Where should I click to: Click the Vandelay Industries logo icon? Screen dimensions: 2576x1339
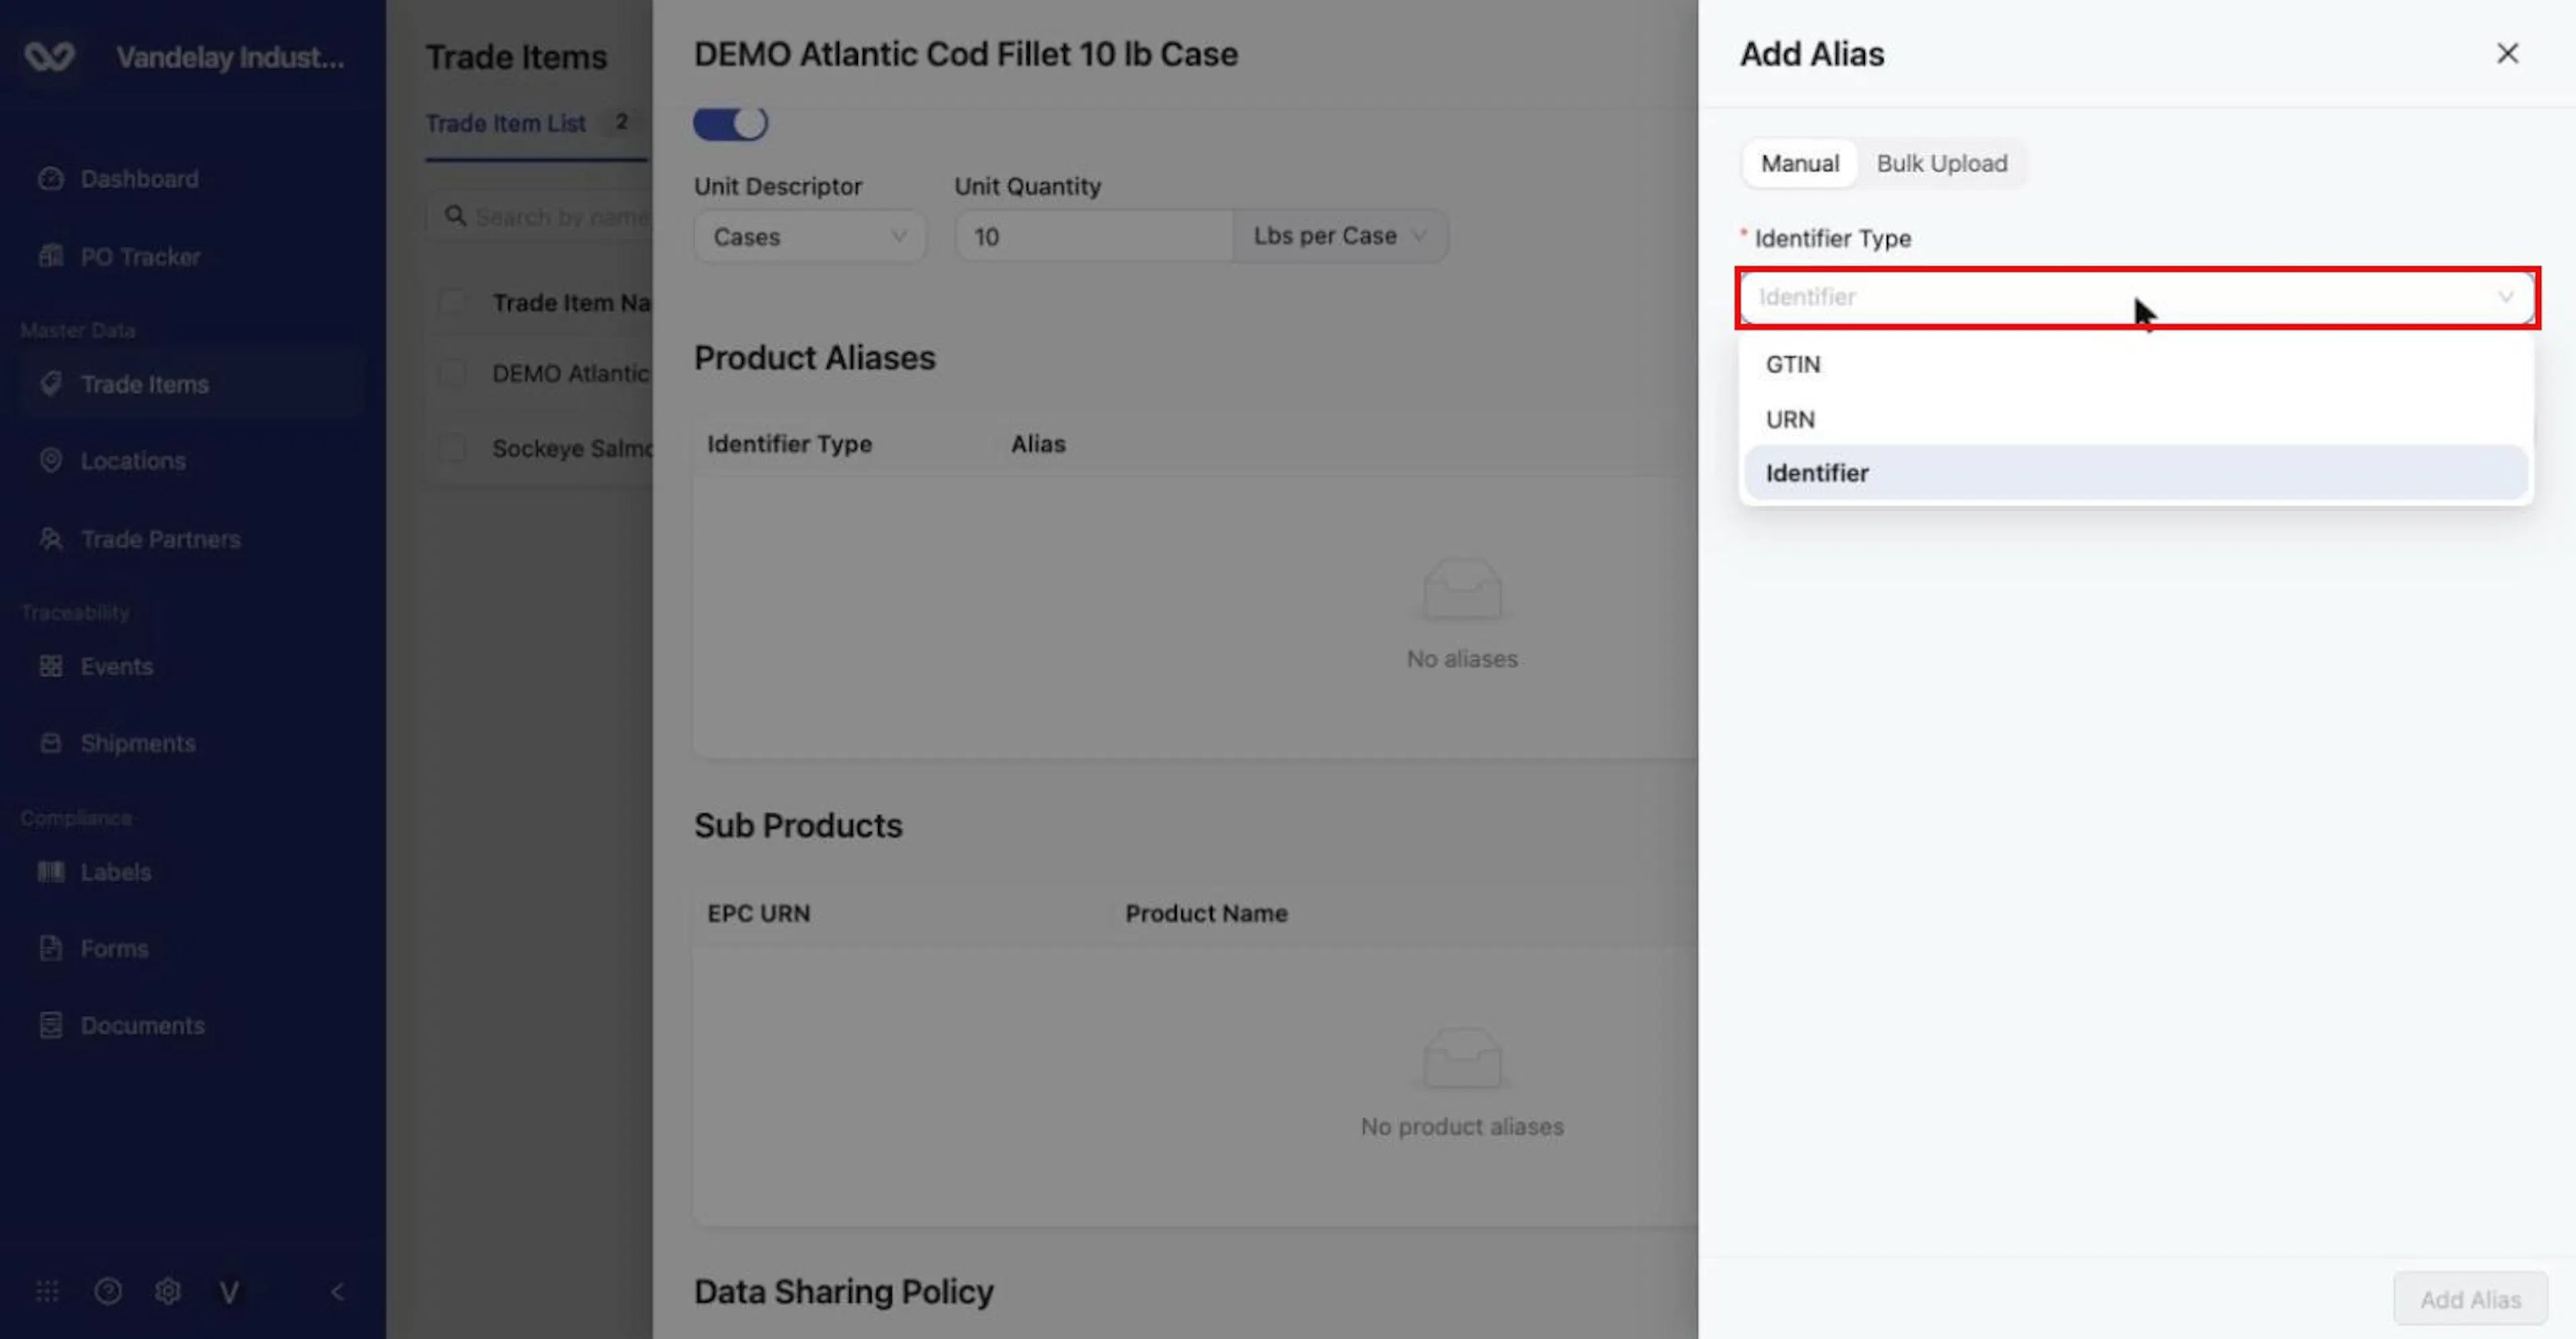(49, 57)
